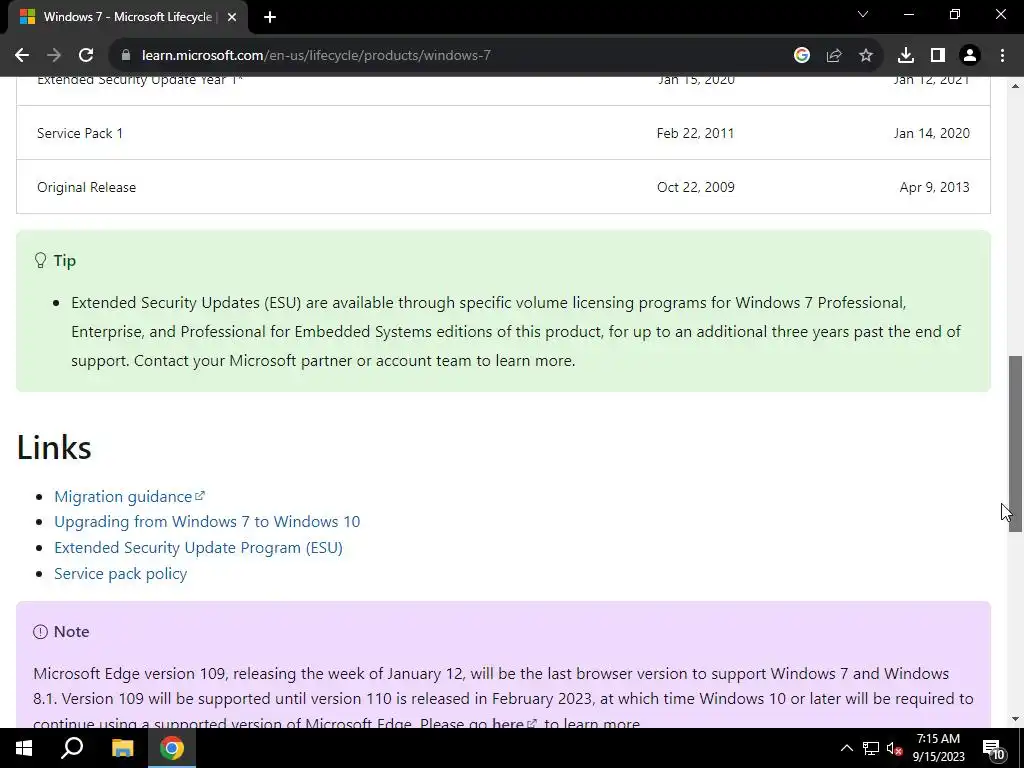Screen dimensions: 1024x768
Task: Reload the page with the refresh icon
Action: [86, 56]
